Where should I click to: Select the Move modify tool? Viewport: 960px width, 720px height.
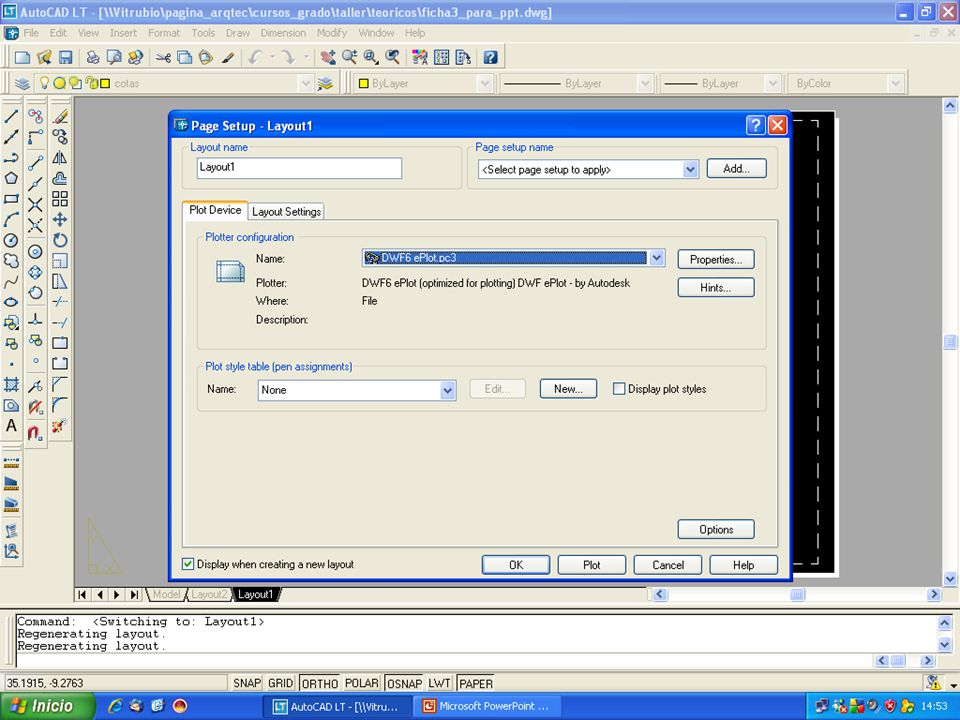pyautogui.click(x=60, y=219)
